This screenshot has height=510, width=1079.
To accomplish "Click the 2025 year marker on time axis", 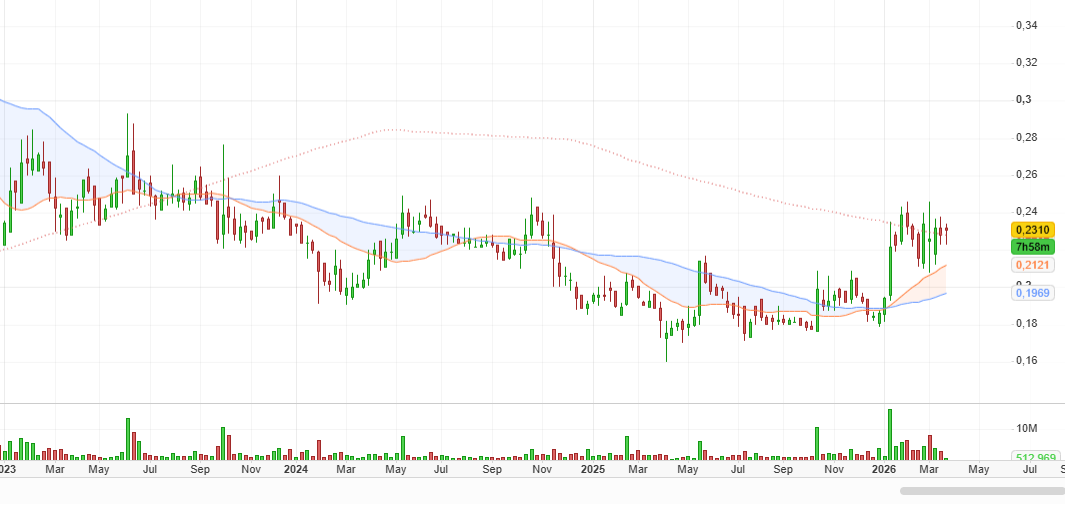I will (592, 468).
